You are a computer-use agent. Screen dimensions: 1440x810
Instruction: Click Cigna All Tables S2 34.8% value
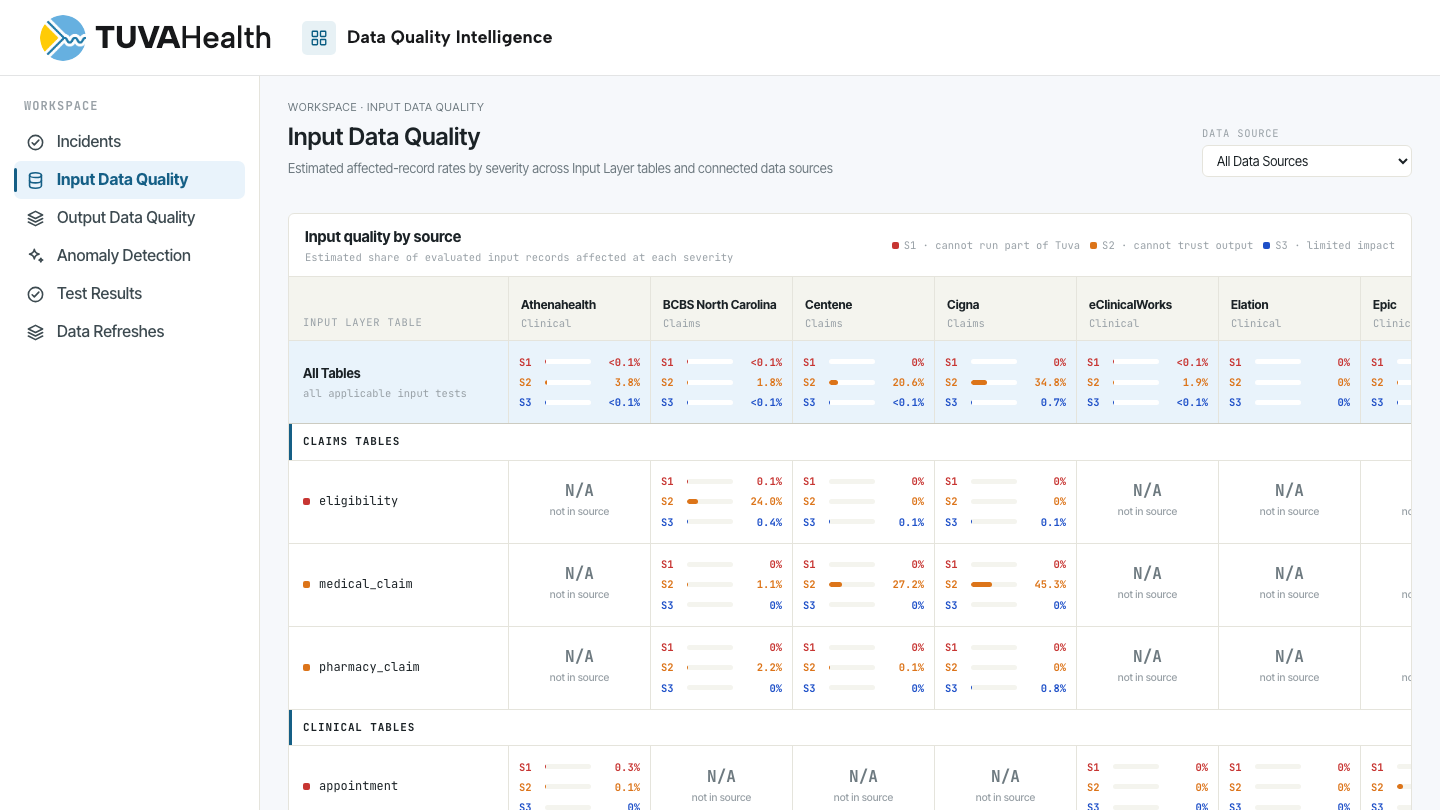(1050, 382)
